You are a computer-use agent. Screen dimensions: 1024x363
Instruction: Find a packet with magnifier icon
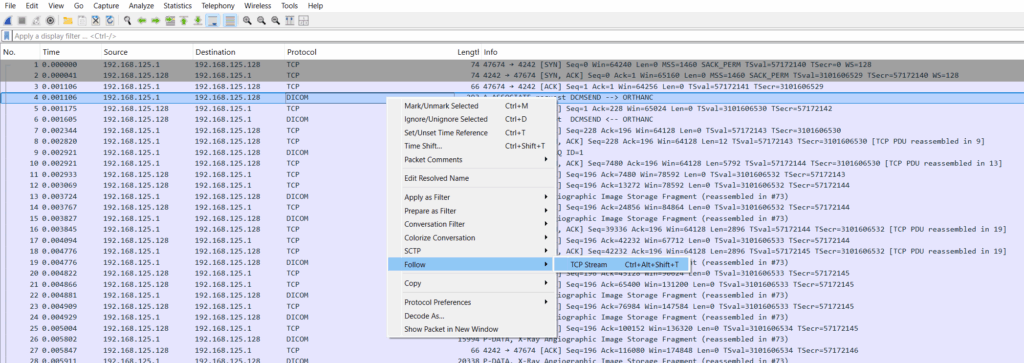point(127,21)
